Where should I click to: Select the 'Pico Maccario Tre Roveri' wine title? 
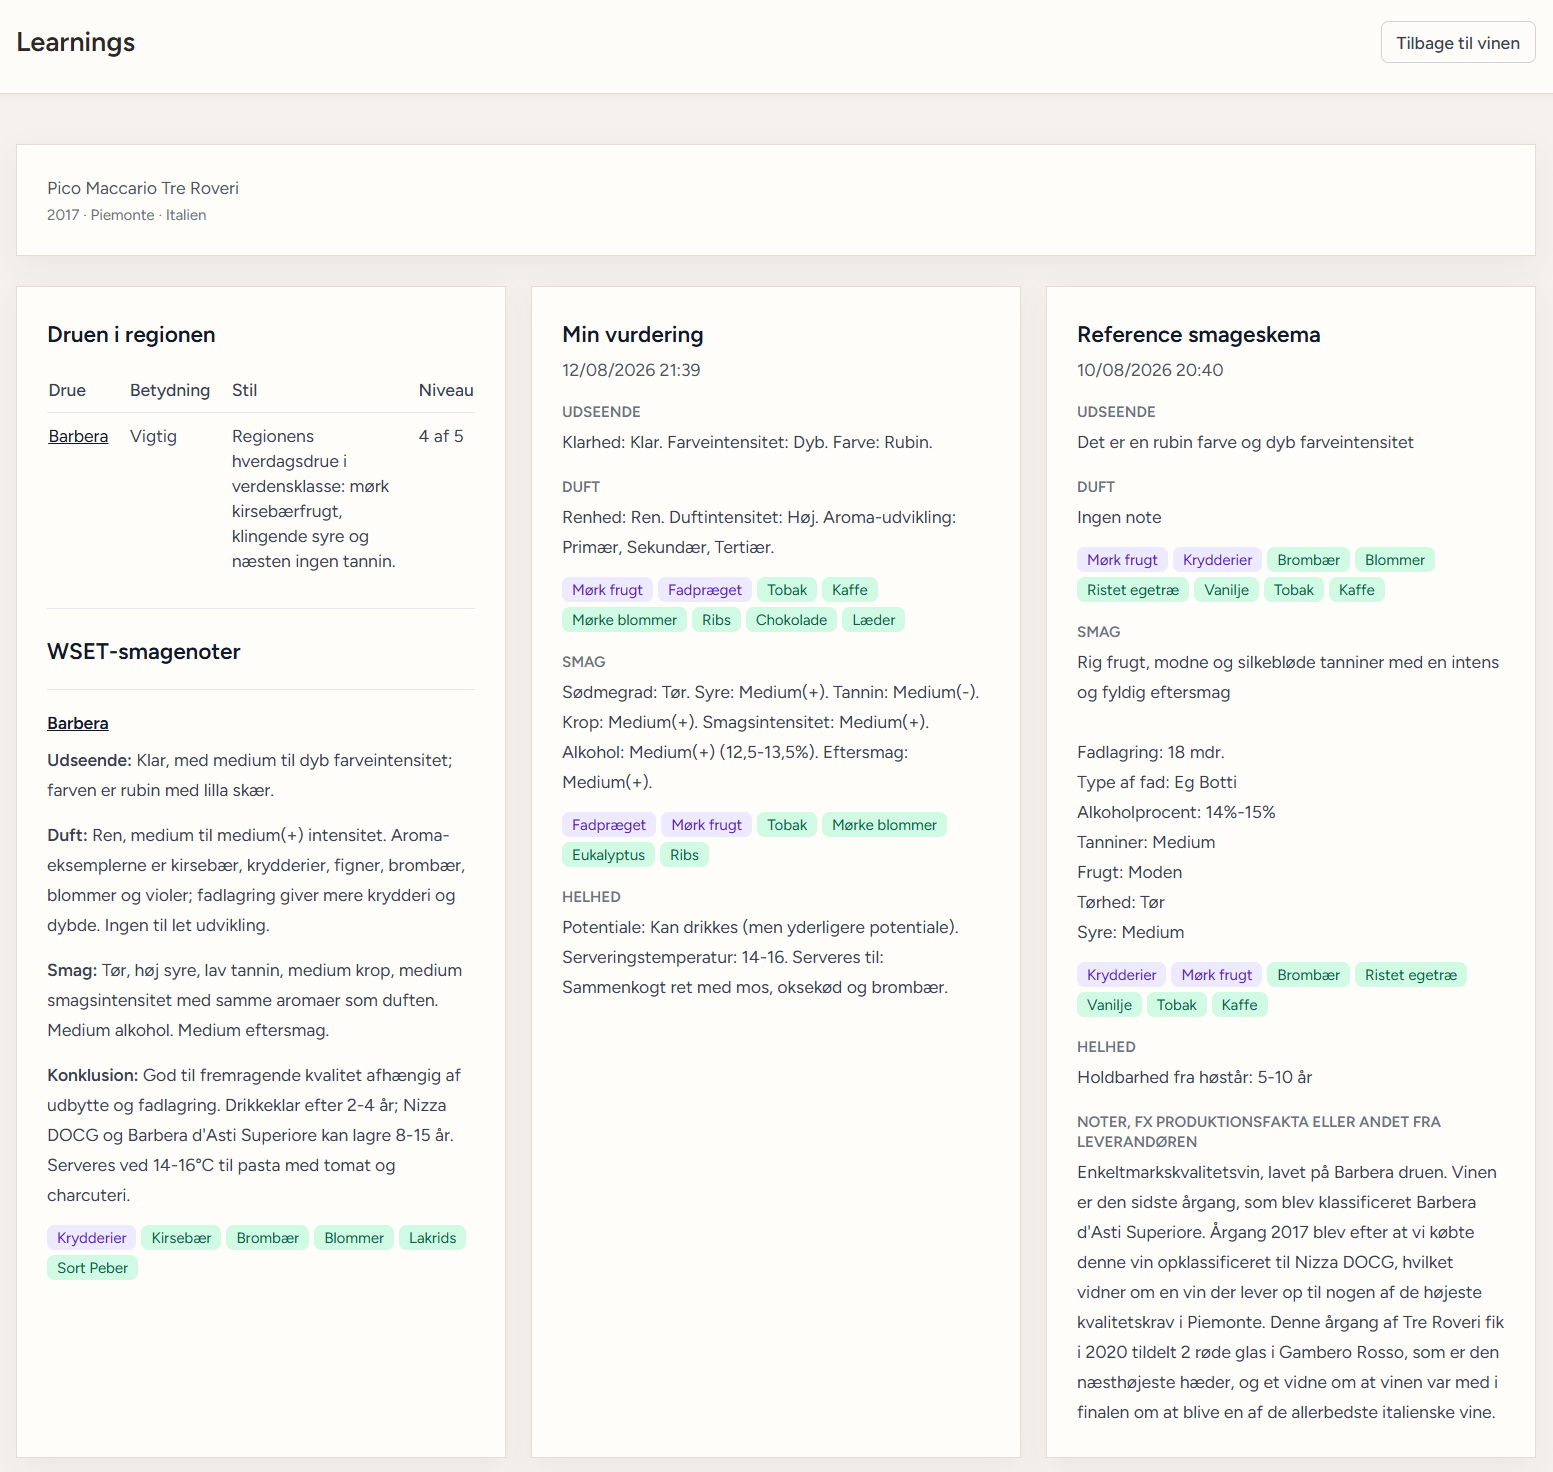click(143, 188)
